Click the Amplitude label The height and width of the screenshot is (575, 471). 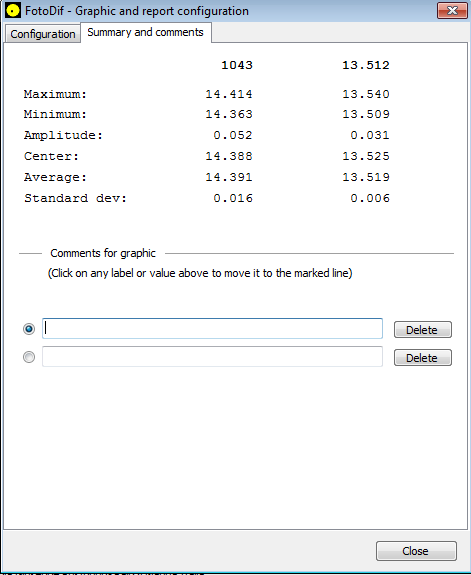63,135
